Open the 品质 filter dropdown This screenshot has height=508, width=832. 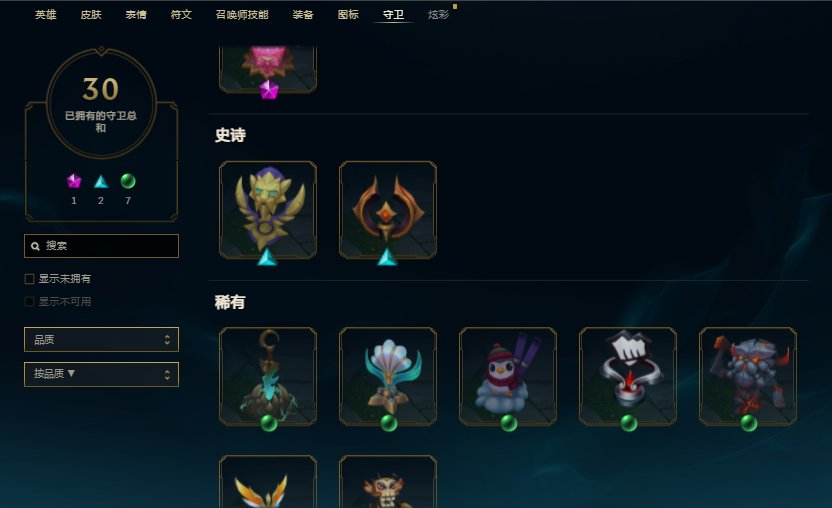[x=101, y=340]
